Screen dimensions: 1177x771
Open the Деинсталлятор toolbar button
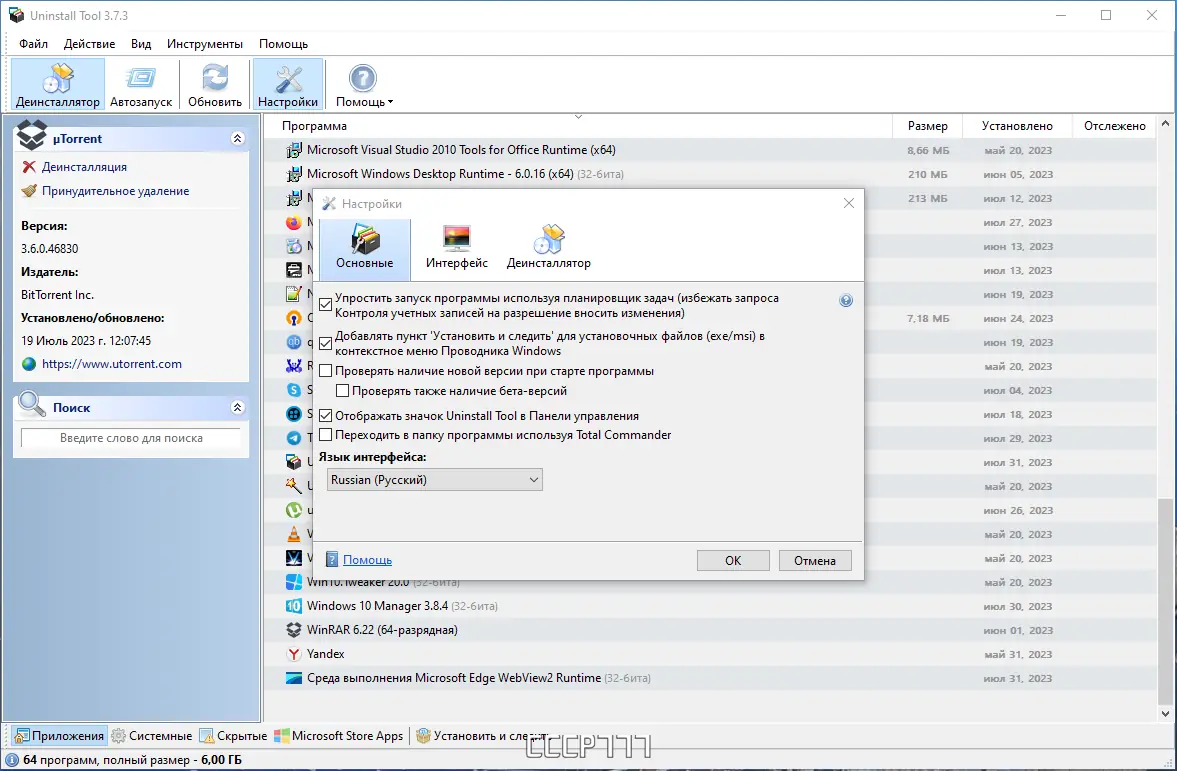[58, 84]
